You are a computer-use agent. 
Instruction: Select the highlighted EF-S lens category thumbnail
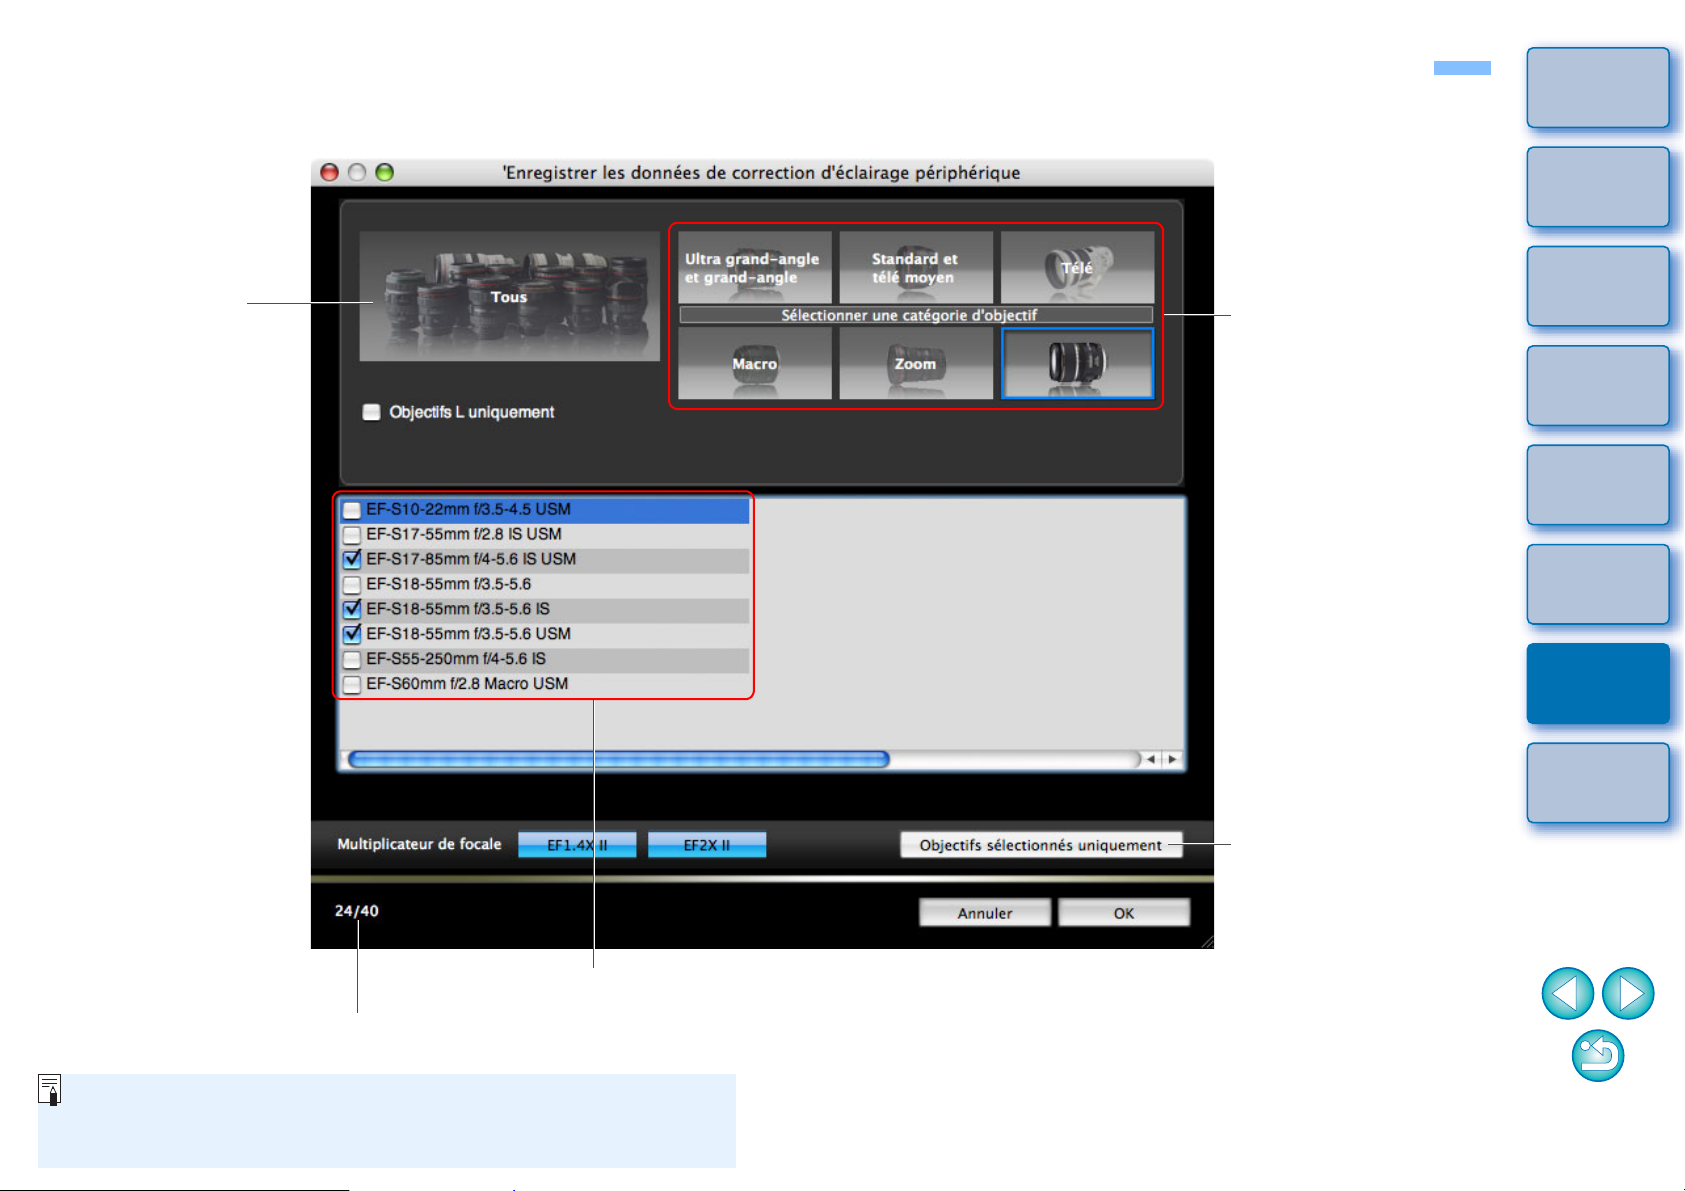pos(1077,363)
